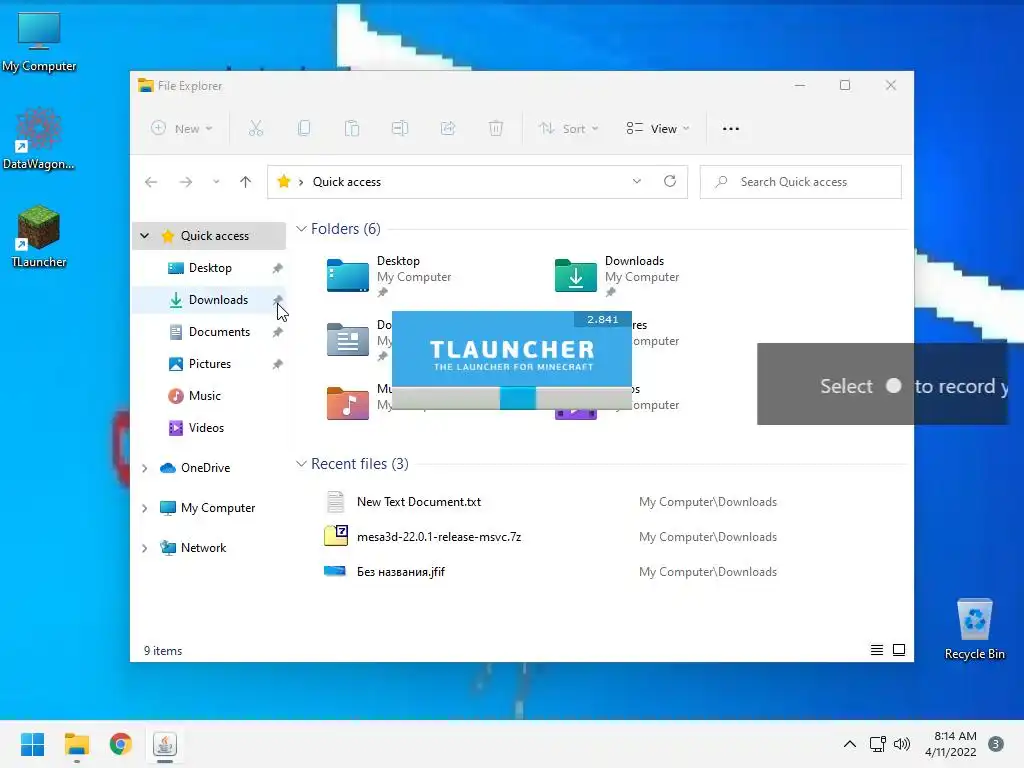1024x768 pixels.
Task: Click the Delete trash icon in toolbar
Action: pos(496,129)
